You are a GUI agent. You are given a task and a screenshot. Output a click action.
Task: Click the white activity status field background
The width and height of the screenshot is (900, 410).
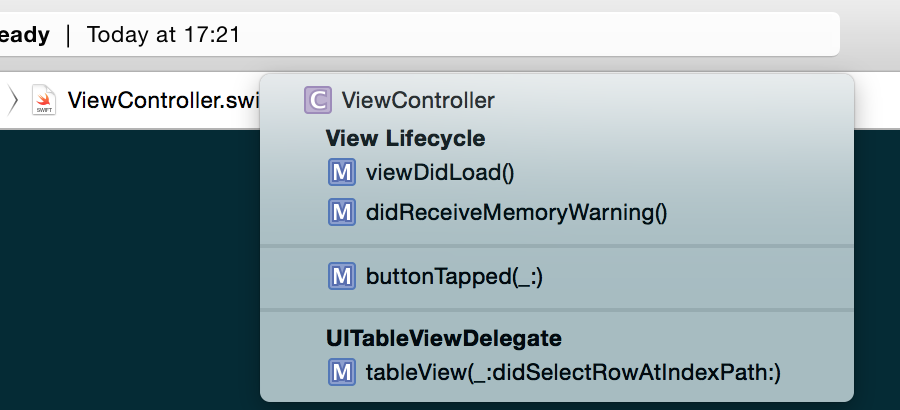click(540, 34)
